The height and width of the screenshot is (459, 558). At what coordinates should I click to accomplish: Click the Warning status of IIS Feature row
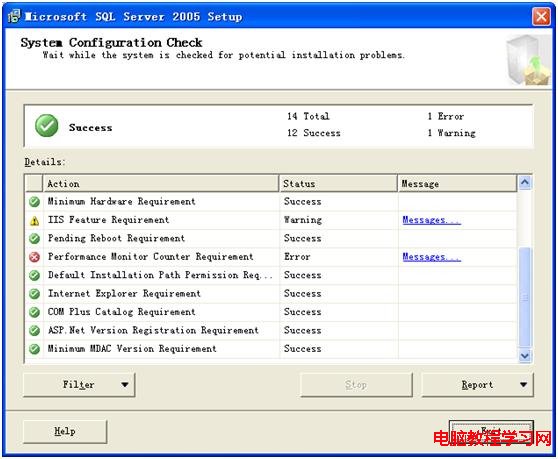[x=303, y=220]
